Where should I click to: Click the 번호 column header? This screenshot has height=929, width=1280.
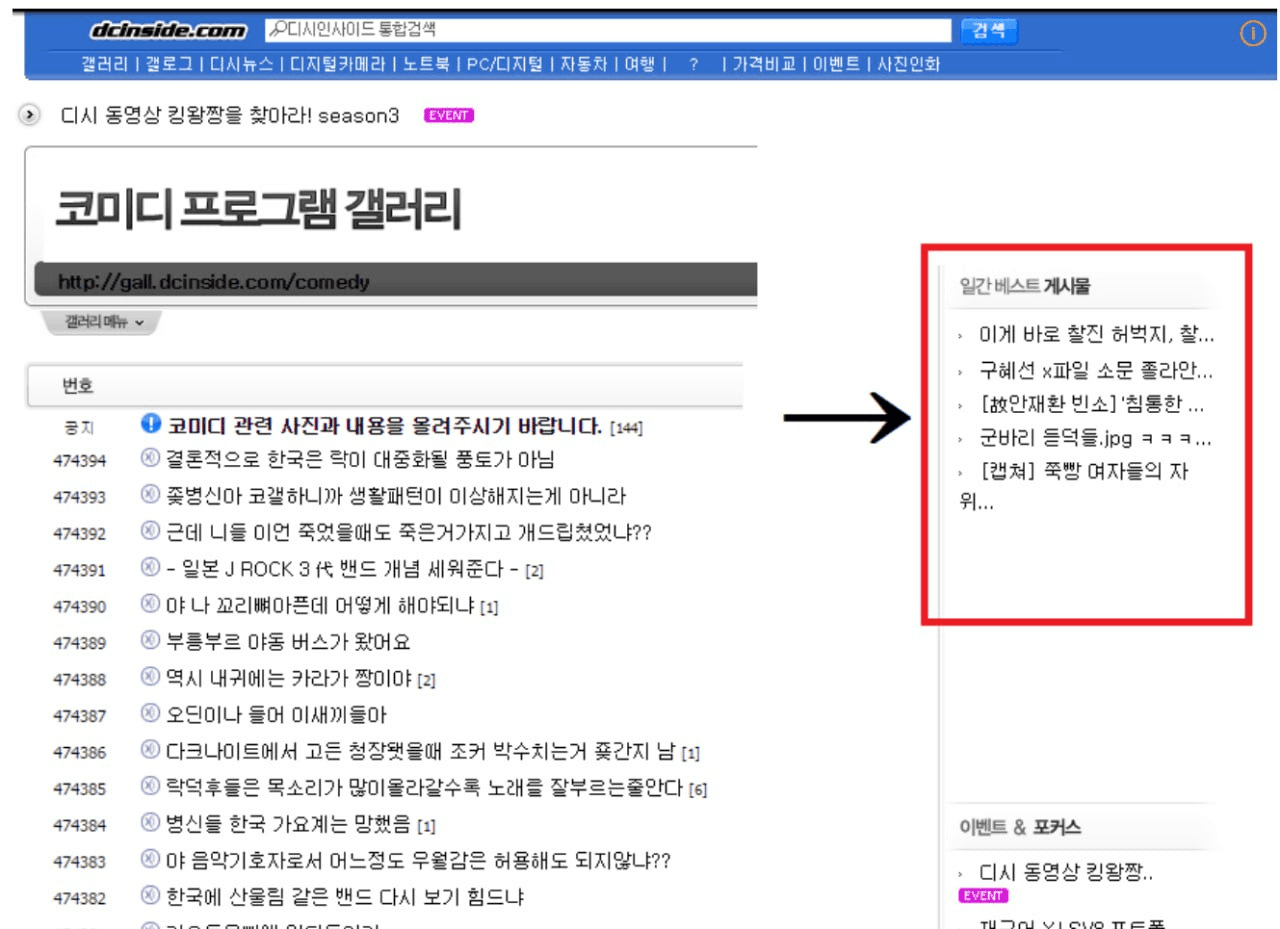click(x=78, y=386)
